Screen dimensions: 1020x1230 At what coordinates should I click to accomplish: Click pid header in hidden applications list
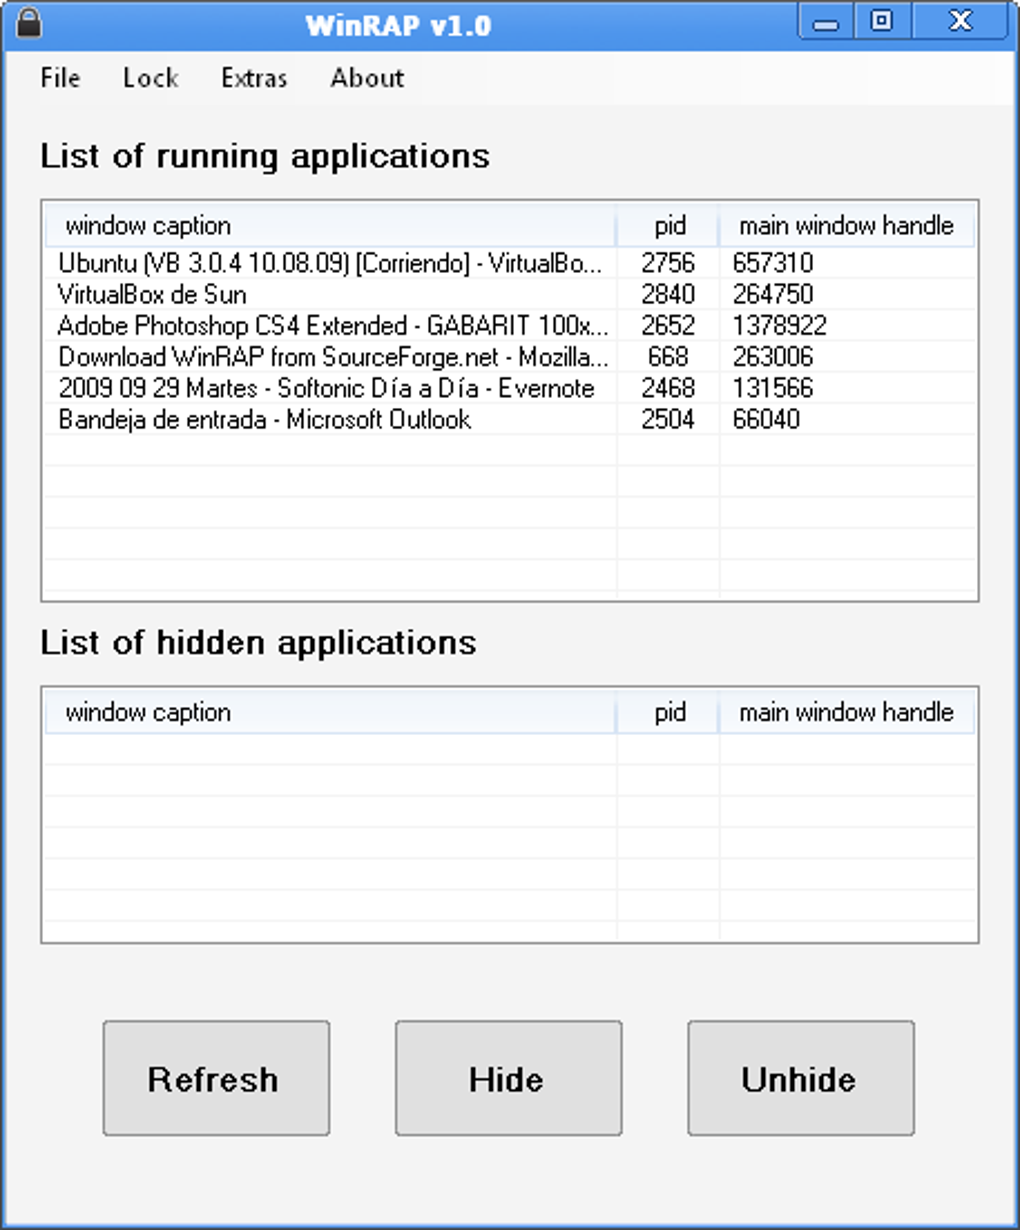click(668, 713)
